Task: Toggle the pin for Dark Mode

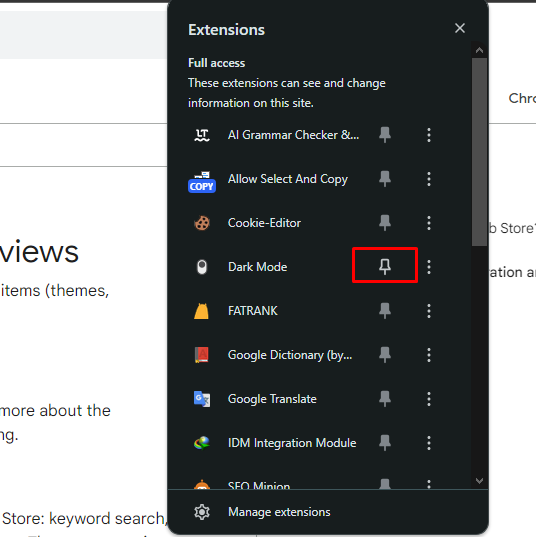Action: coord(385,266)
